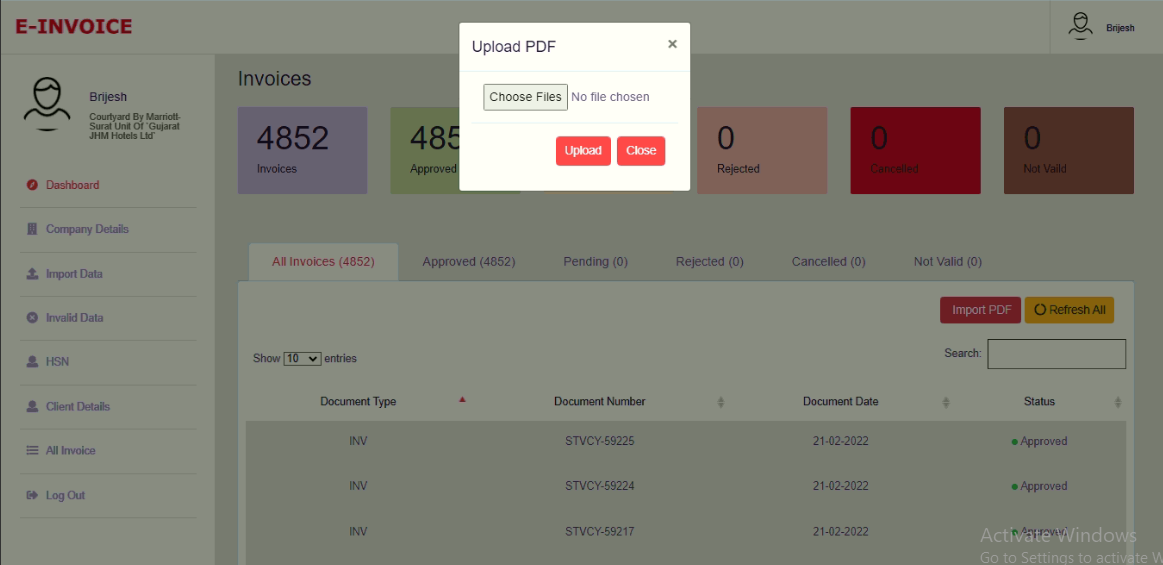Switch to the Approved (4852) tab
This screenshot has width=1163, height=565.
tap(468, 262)
